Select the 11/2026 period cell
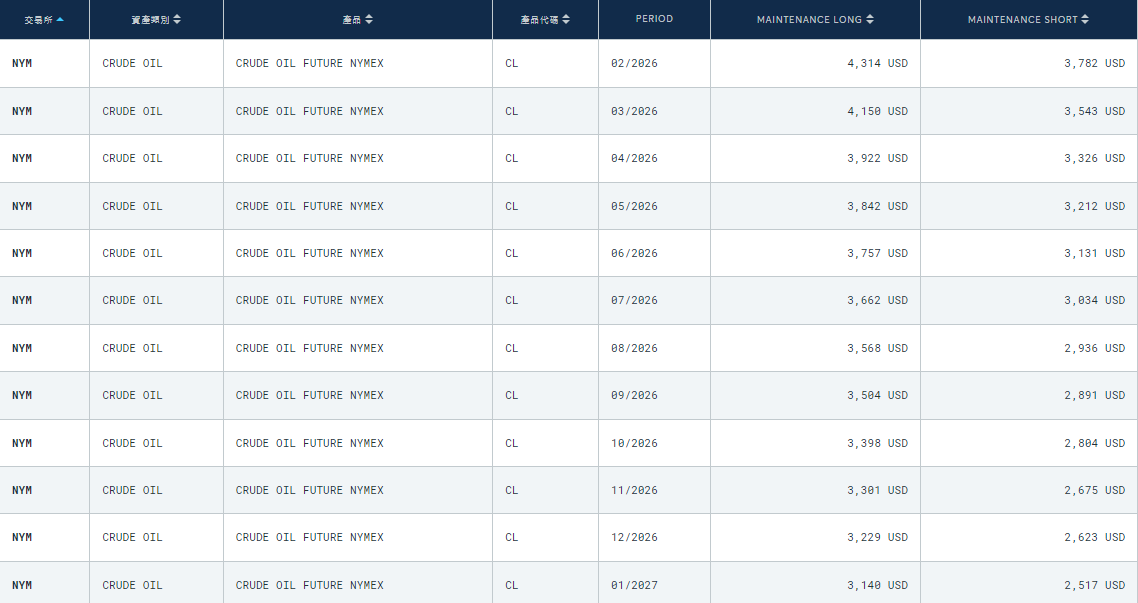The image size is (1138, 603). 634,490
